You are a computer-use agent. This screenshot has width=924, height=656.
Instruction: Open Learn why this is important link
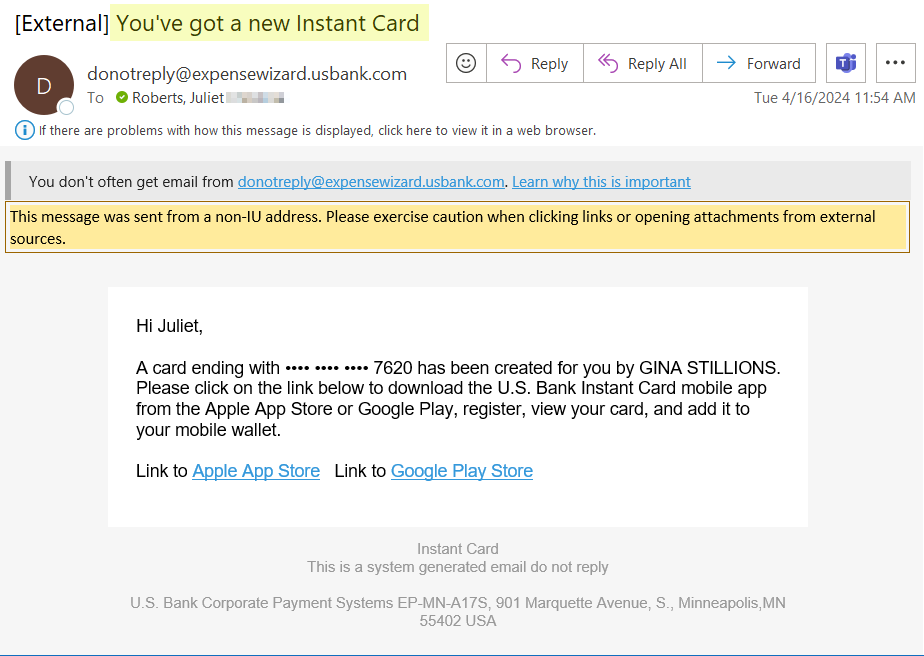tap(601, 182)
